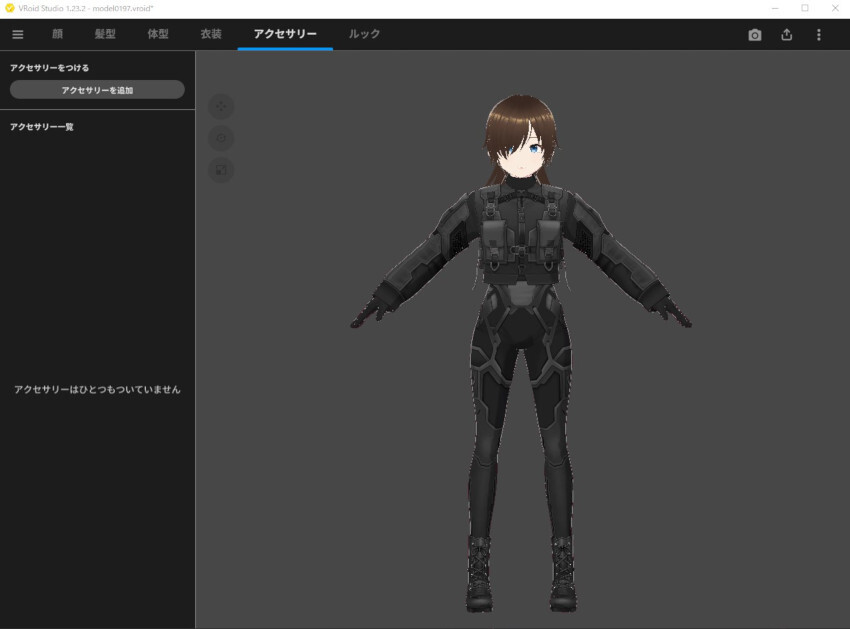Click the scale/zoom view icon
Image resolution: width=850 pixels, height=629 pixels.
221,170
